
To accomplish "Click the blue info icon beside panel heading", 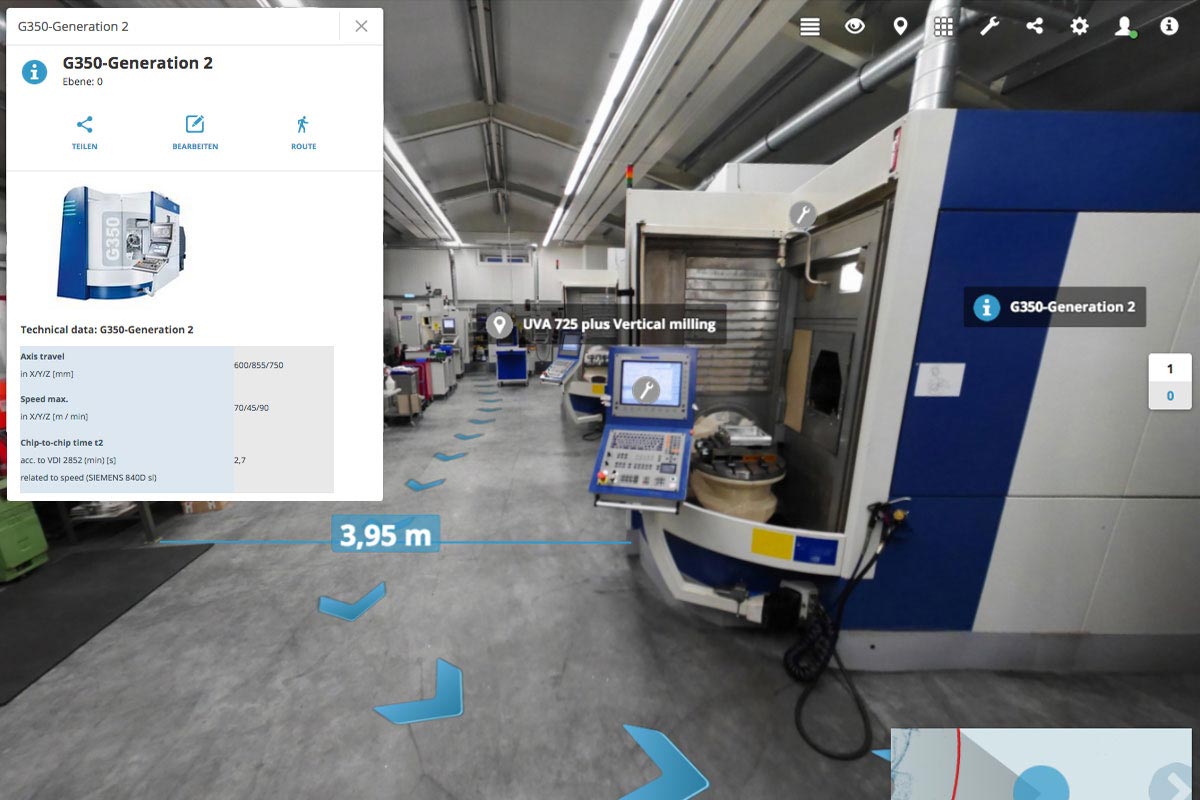I will (x=35, y=72).
